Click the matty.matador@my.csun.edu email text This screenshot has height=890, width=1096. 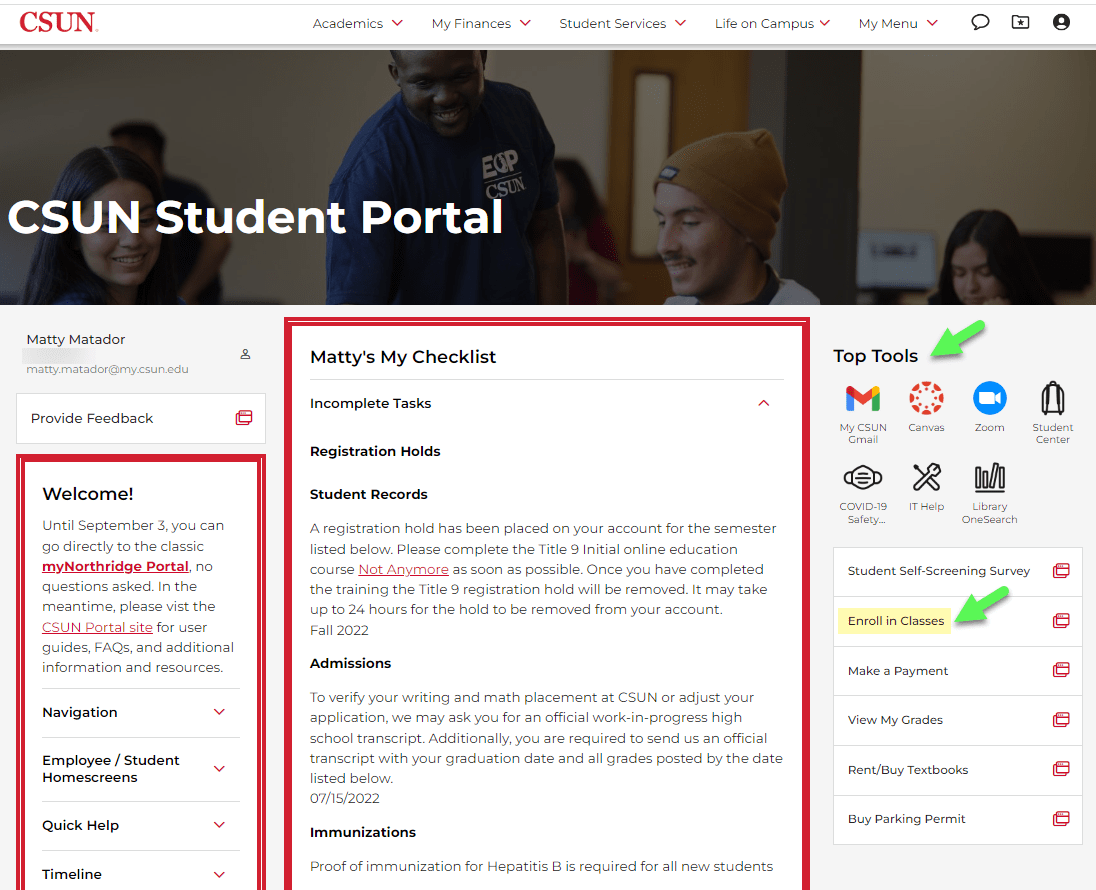(x=108, y=369)
